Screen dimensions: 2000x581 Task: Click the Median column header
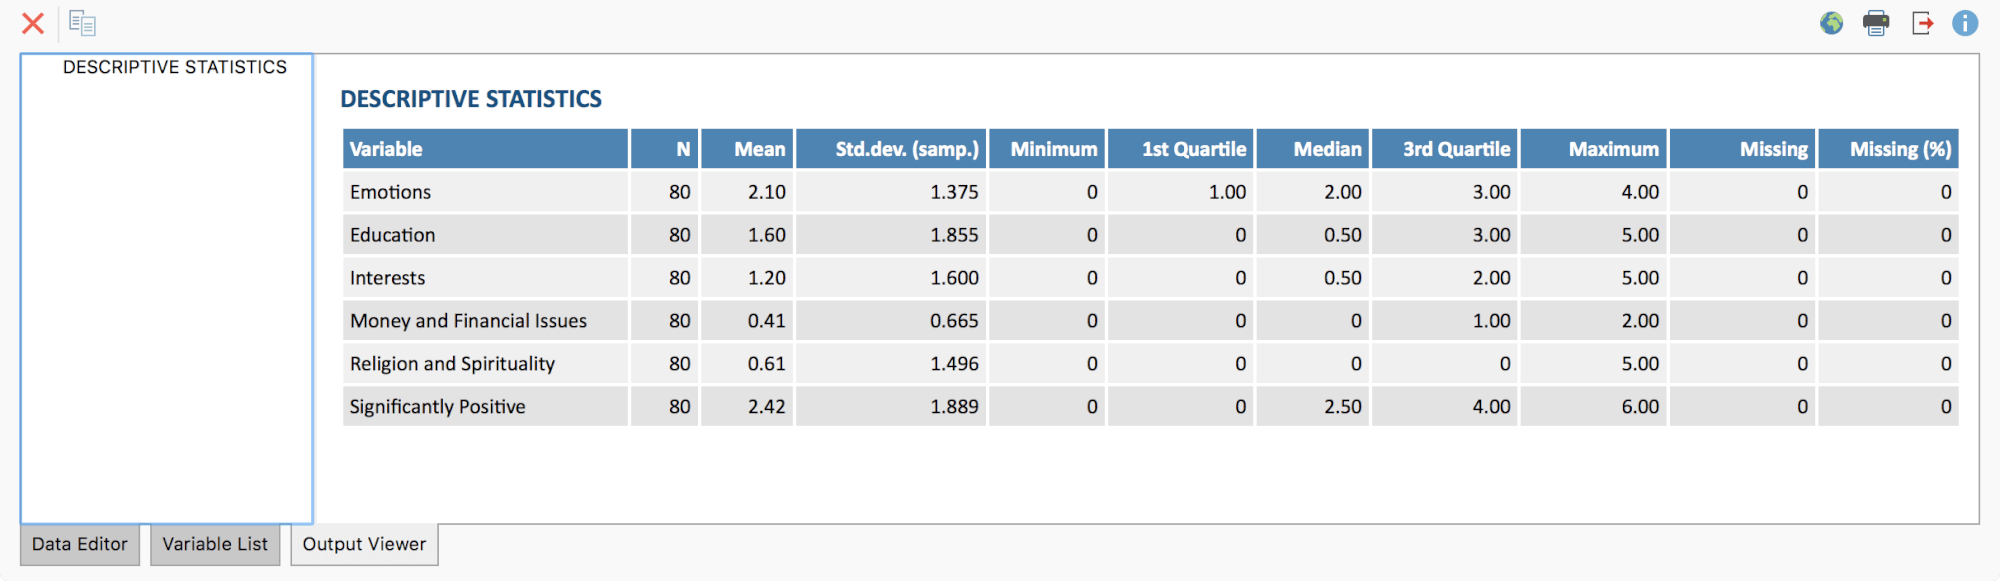[1313, 149]
